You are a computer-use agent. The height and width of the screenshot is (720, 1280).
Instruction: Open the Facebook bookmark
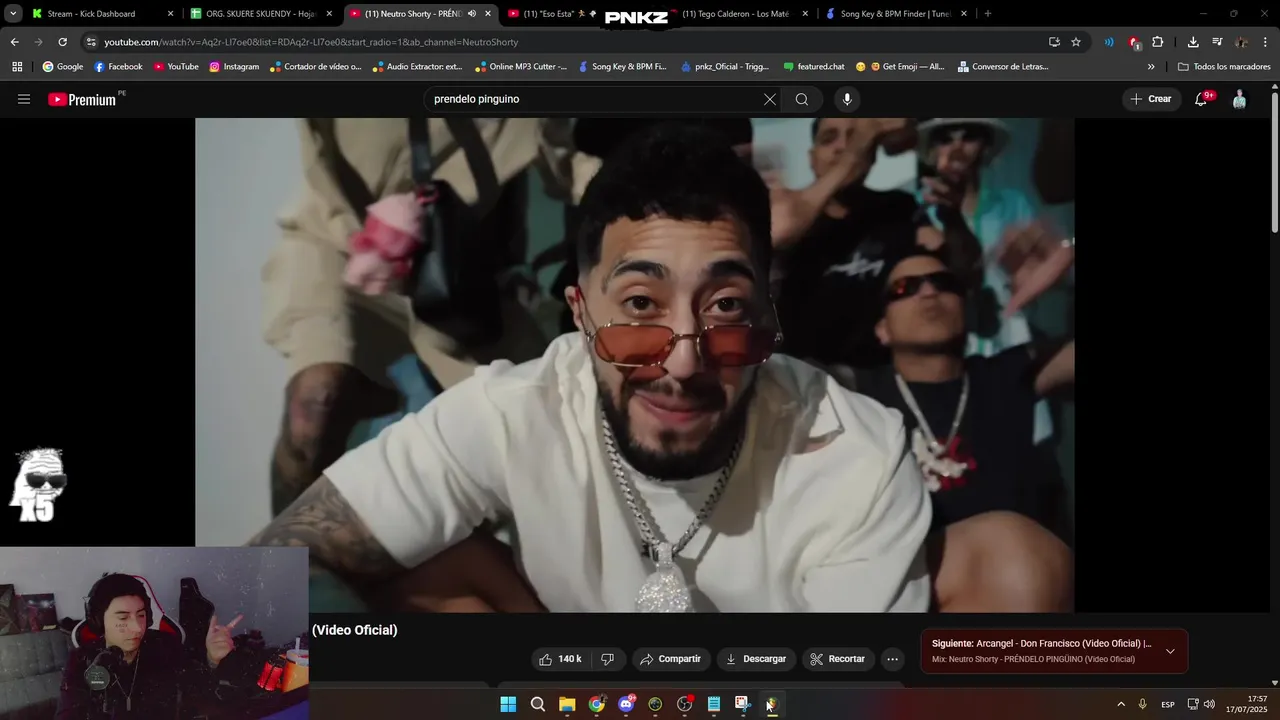tap(118, 67)
